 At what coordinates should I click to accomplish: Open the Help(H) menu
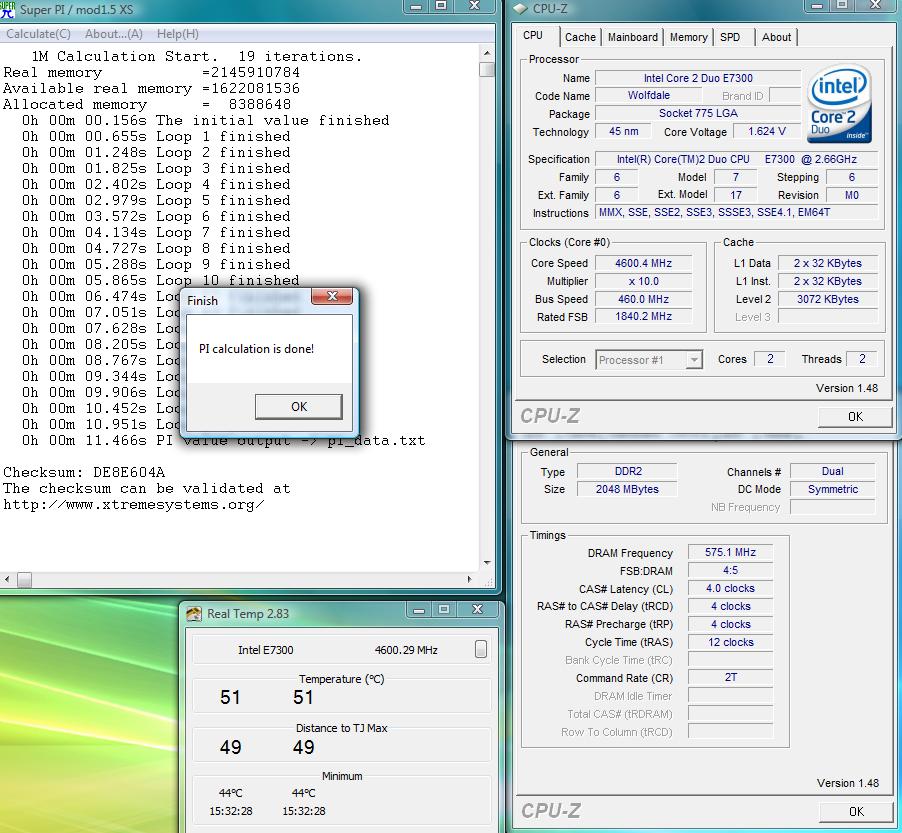pos(178,34)
